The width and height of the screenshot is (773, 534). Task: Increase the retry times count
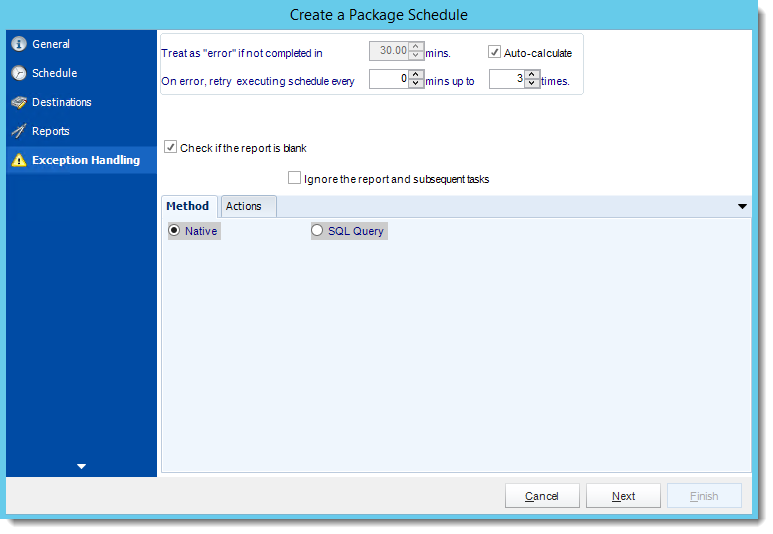[531, 74]
